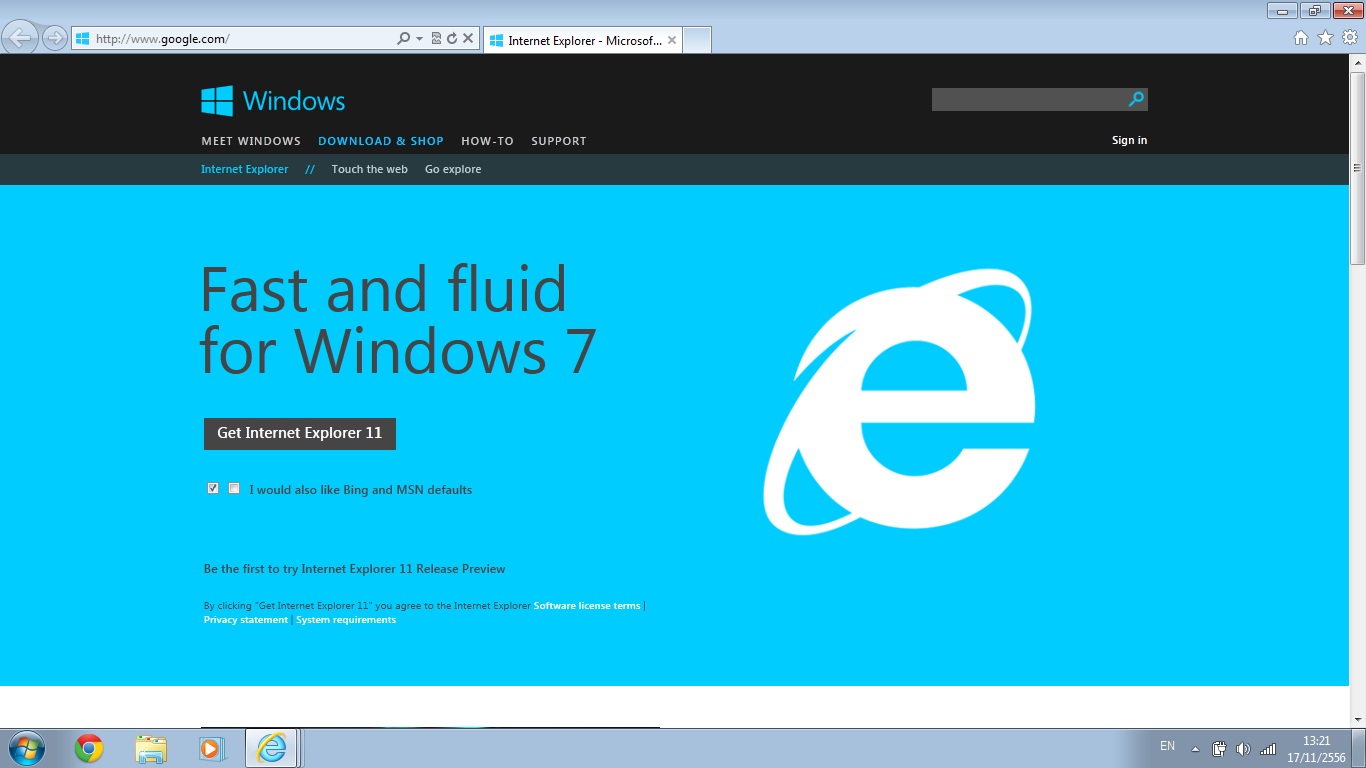
Task: Click 'I would also like Bing and MSN defaults'
Action: click(360, 490)
